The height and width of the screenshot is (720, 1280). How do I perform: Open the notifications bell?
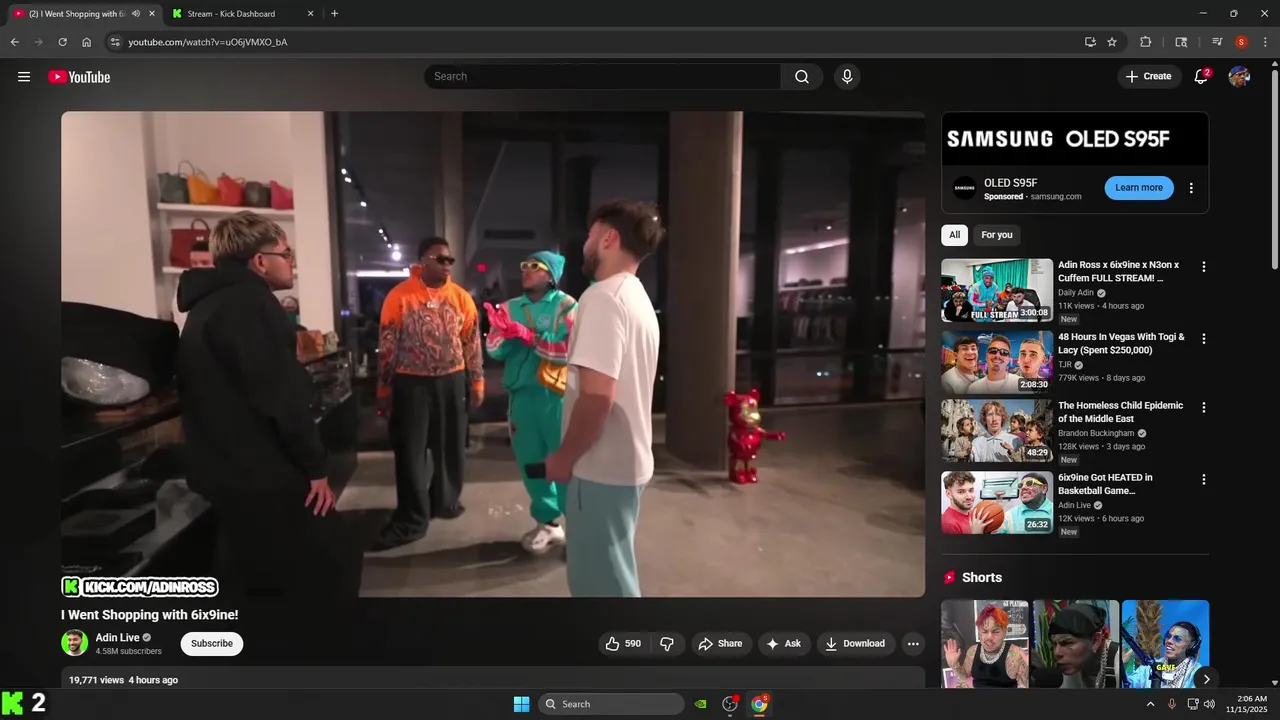[1201, 76]
